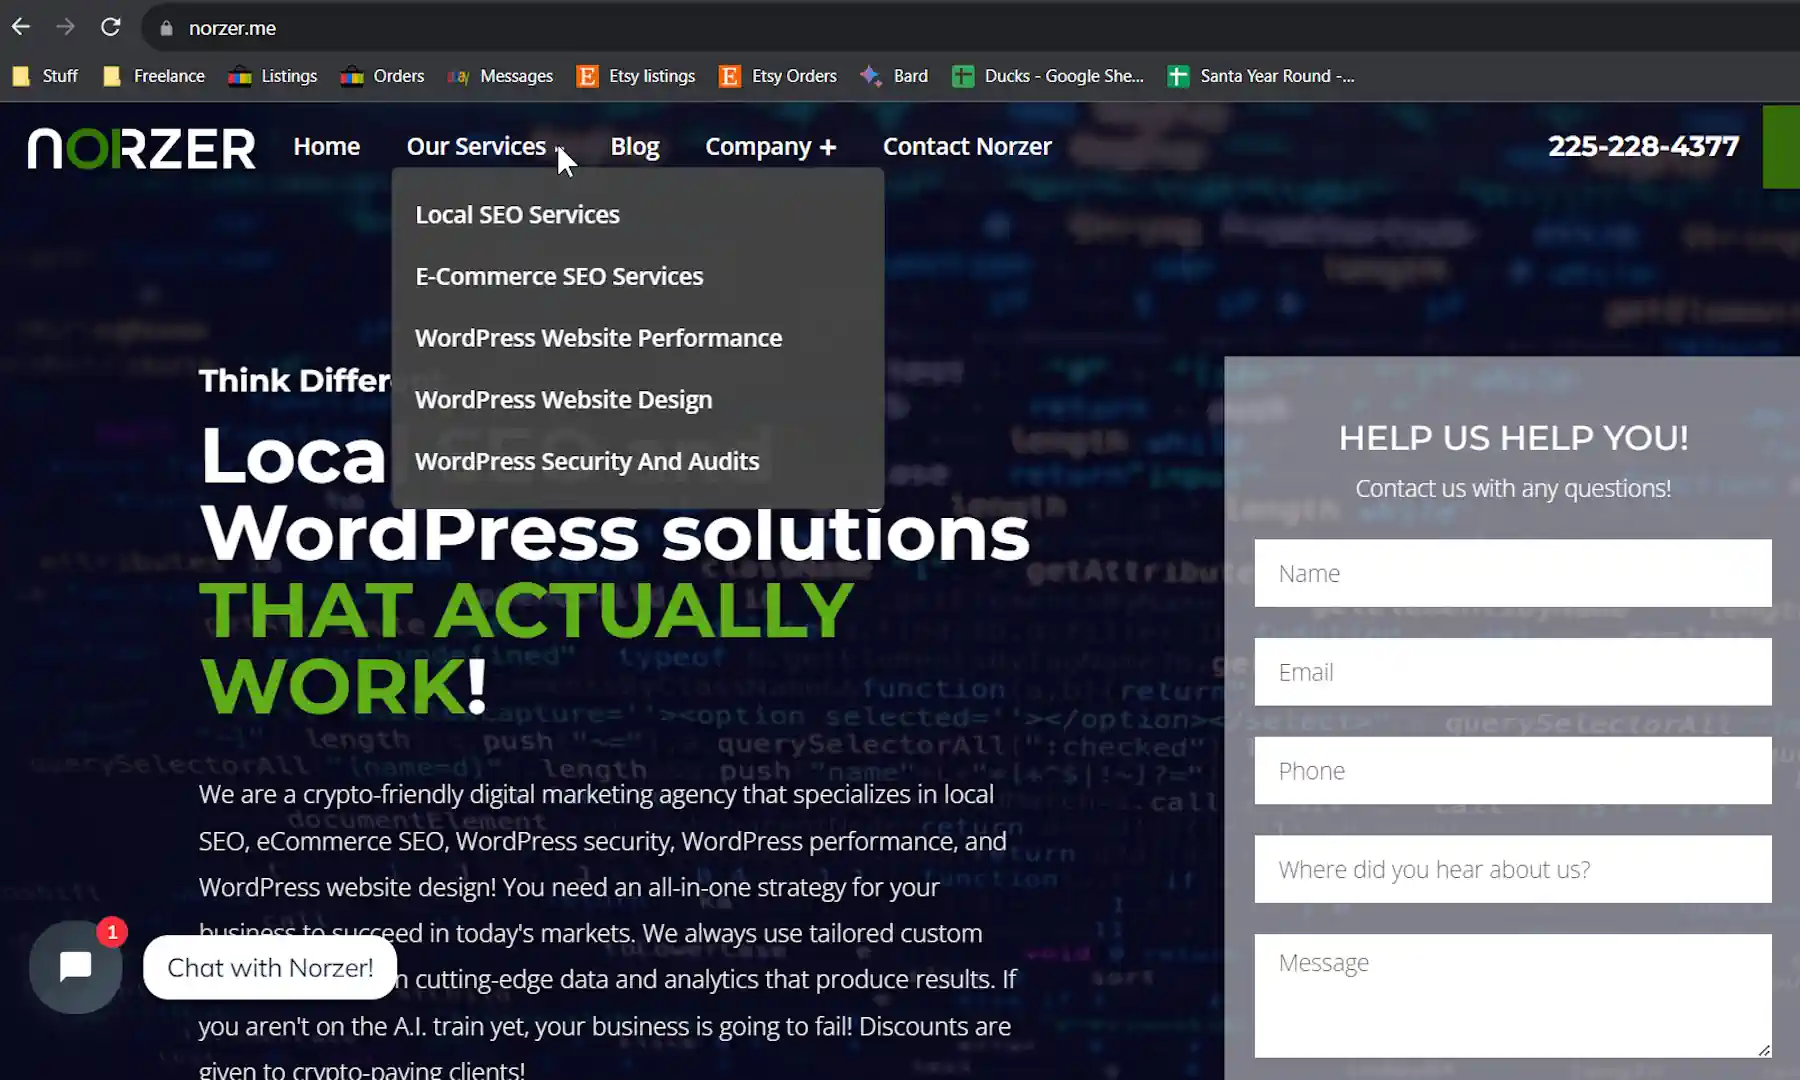Expand the Company plus menu
Screen dimensions: 1800x1080
click(x=770, y=146)
